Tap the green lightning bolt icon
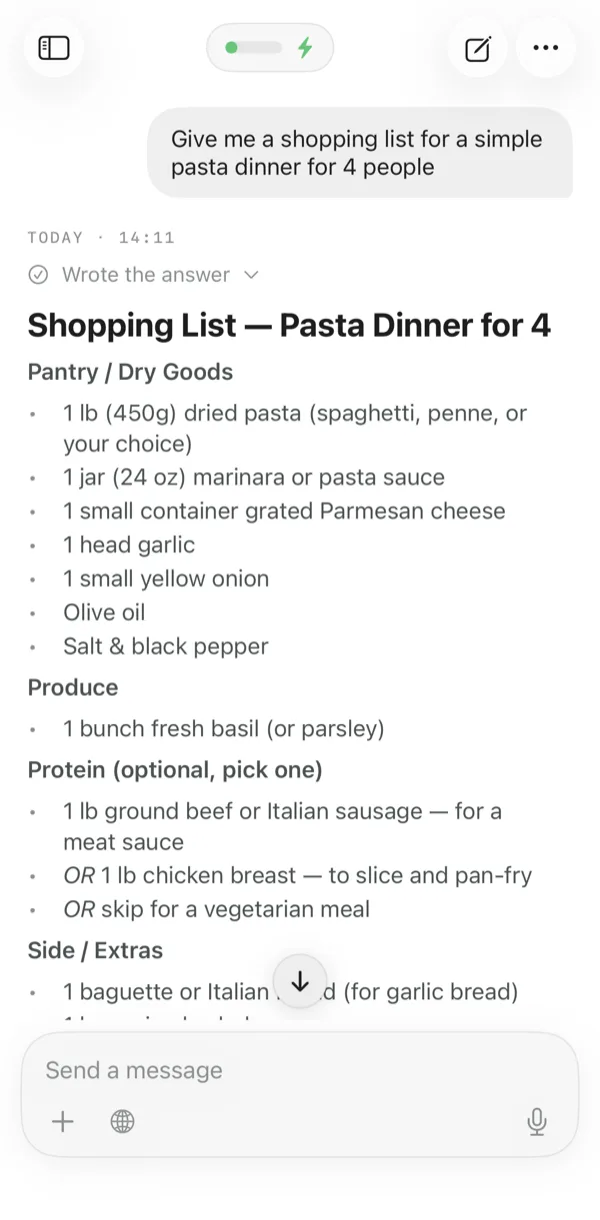The image size is (600, 1220). tap(306, 47)
